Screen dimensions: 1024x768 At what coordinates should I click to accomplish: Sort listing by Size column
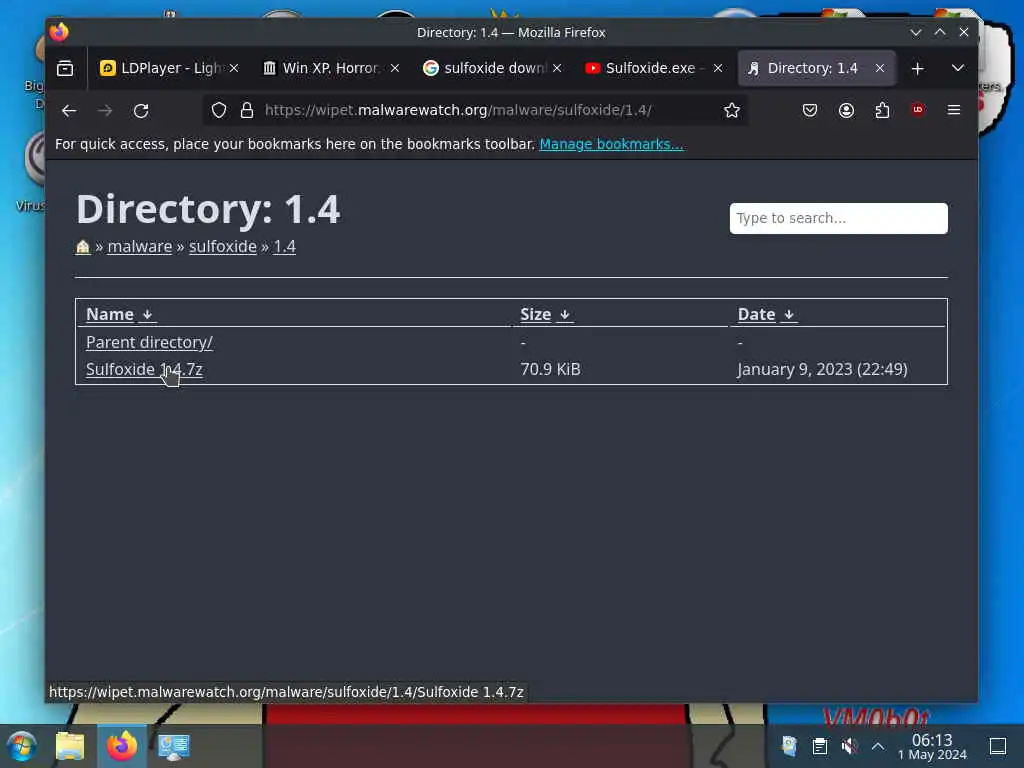pos(536,315)
